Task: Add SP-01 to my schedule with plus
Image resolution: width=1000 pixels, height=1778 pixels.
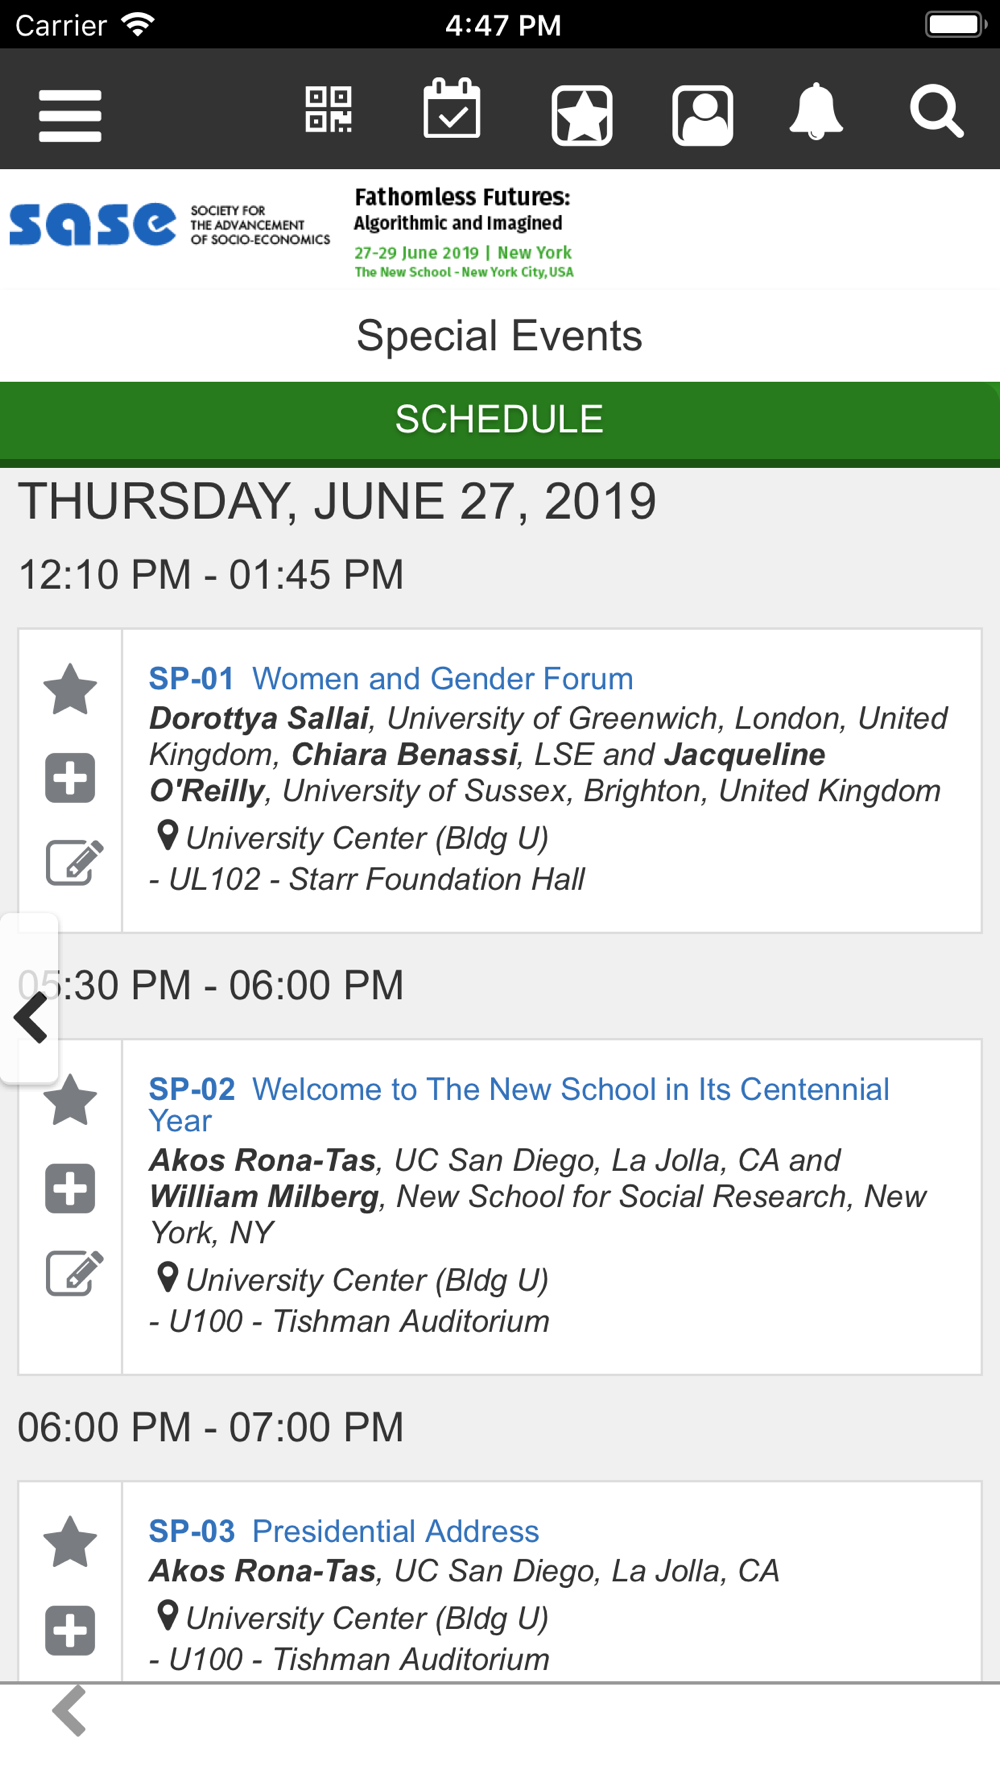Action: pyautogui.click(x=70, y=778)
